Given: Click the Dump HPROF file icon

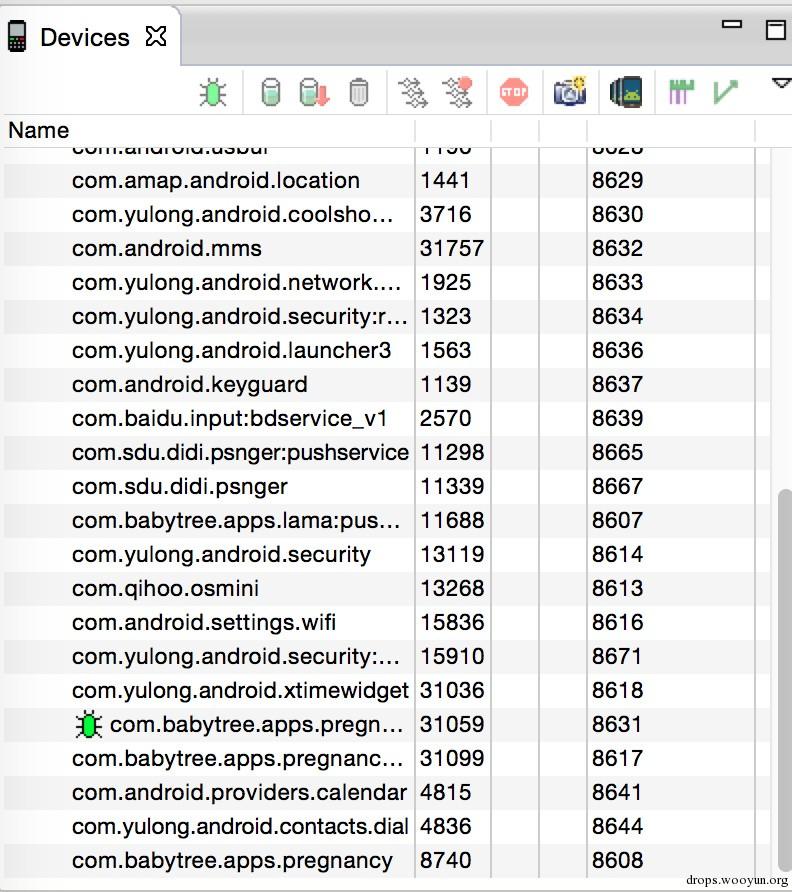Looking at the screenshot, I should pyautogui.click(x=315, y=92).
